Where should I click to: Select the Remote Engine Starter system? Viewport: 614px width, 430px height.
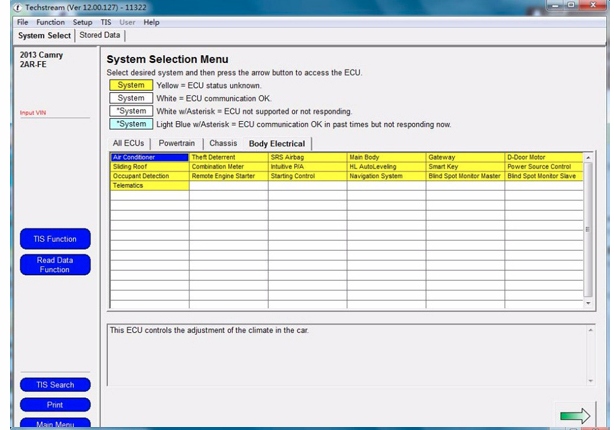229,176
